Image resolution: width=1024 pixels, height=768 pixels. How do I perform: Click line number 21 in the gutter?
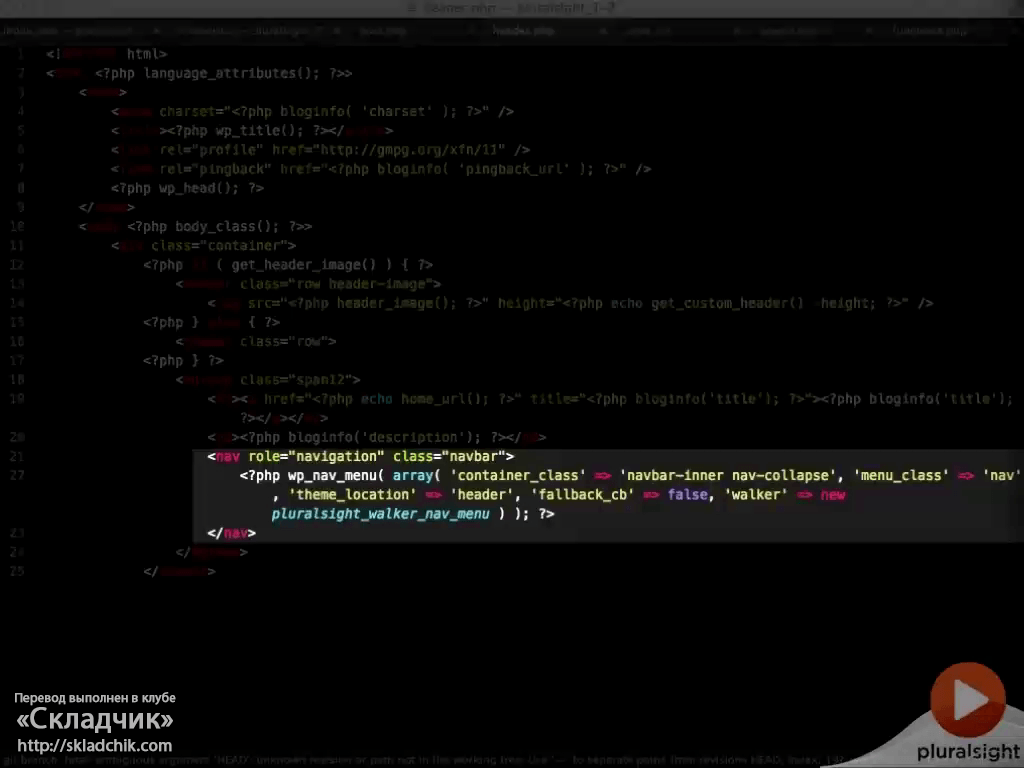point(17,456)
